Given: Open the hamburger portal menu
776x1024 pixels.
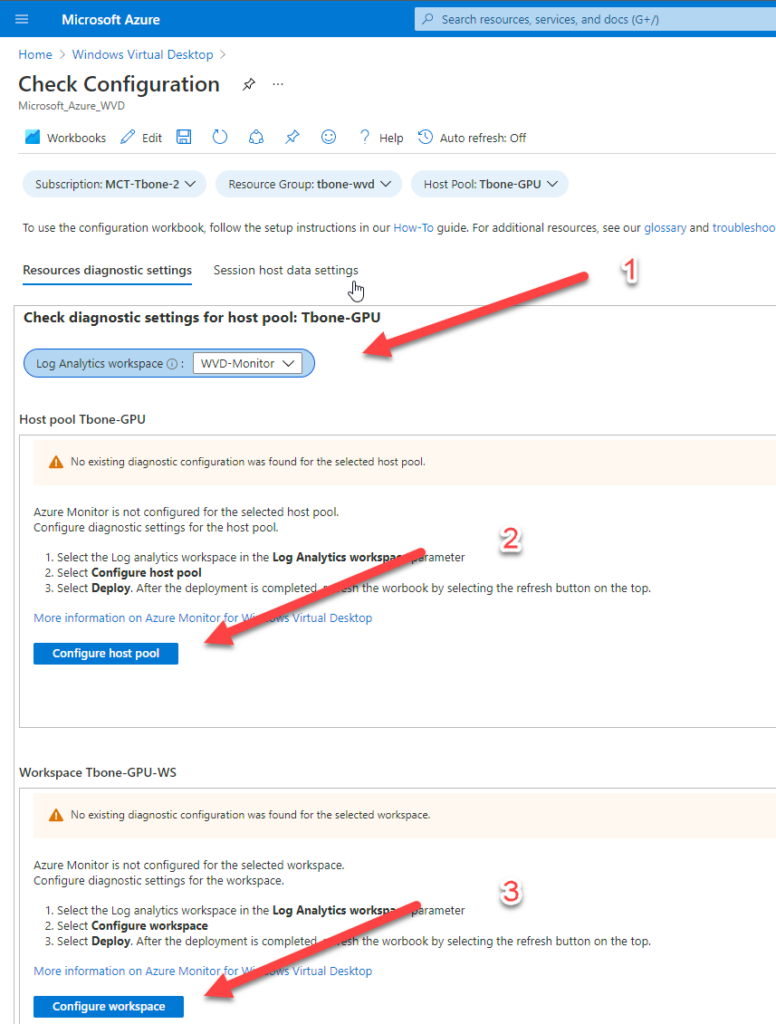Looking at the screenshot, I should 22,19.
